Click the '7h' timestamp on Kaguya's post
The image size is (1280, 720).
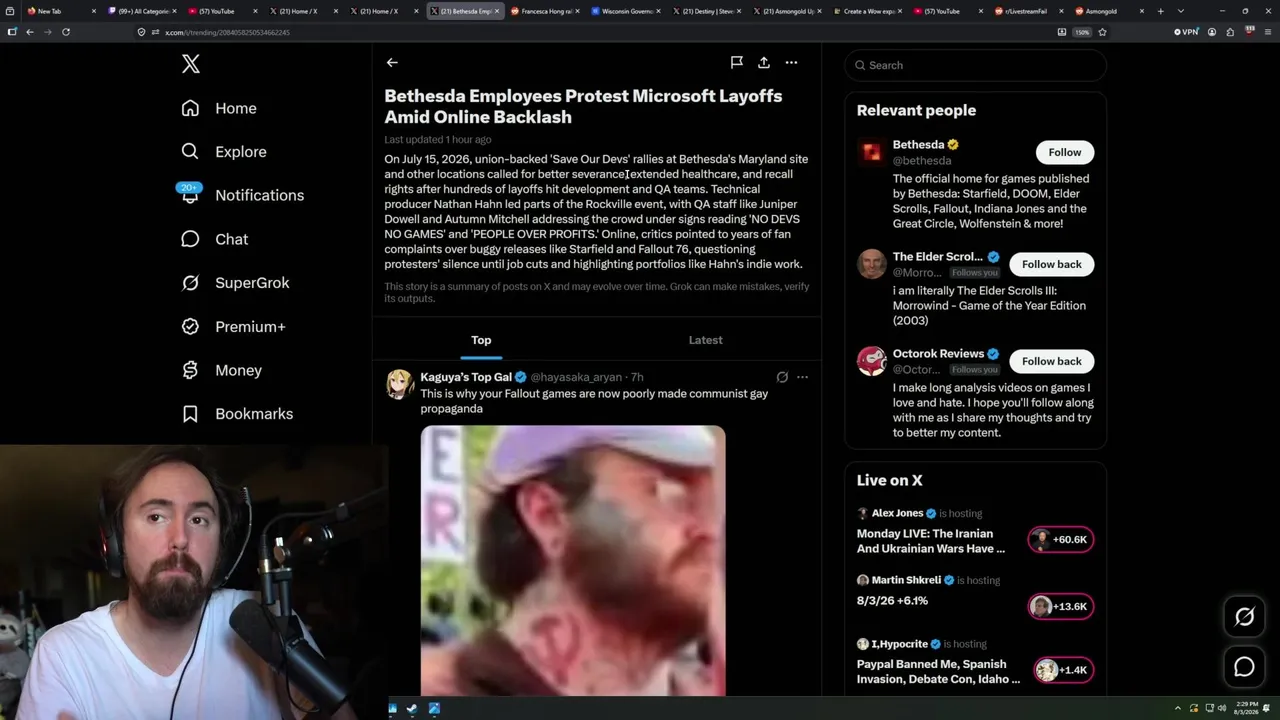637,377
